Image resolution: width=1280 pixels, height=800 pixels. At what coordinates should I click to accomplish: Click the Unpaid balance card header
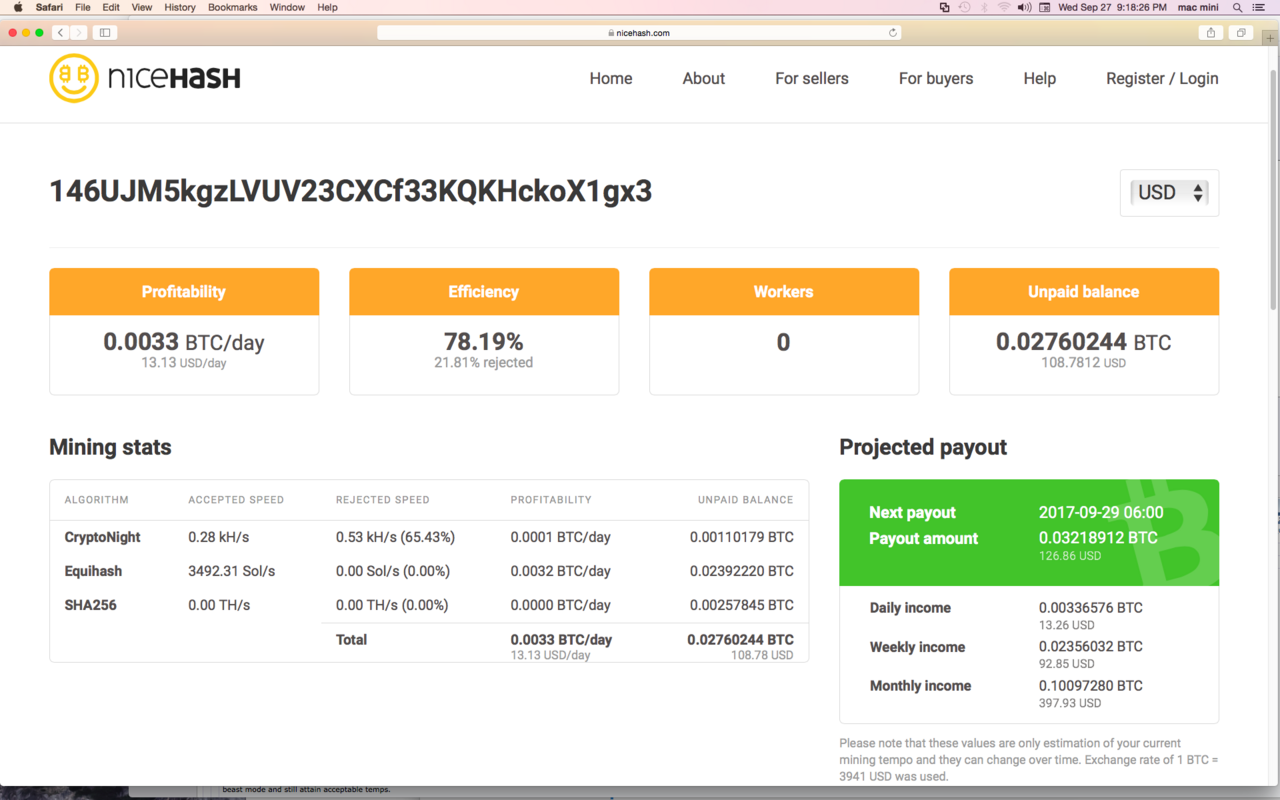coord(1084,292)
